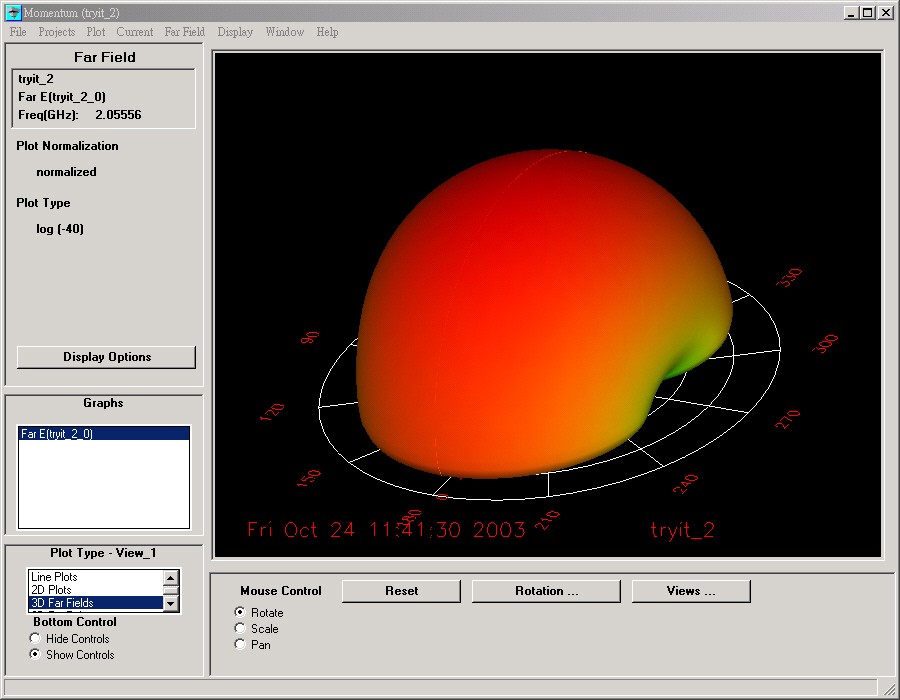Click the Plot Type list scrollbar thumb
The image size is (900, 700).
click(171, 590)
